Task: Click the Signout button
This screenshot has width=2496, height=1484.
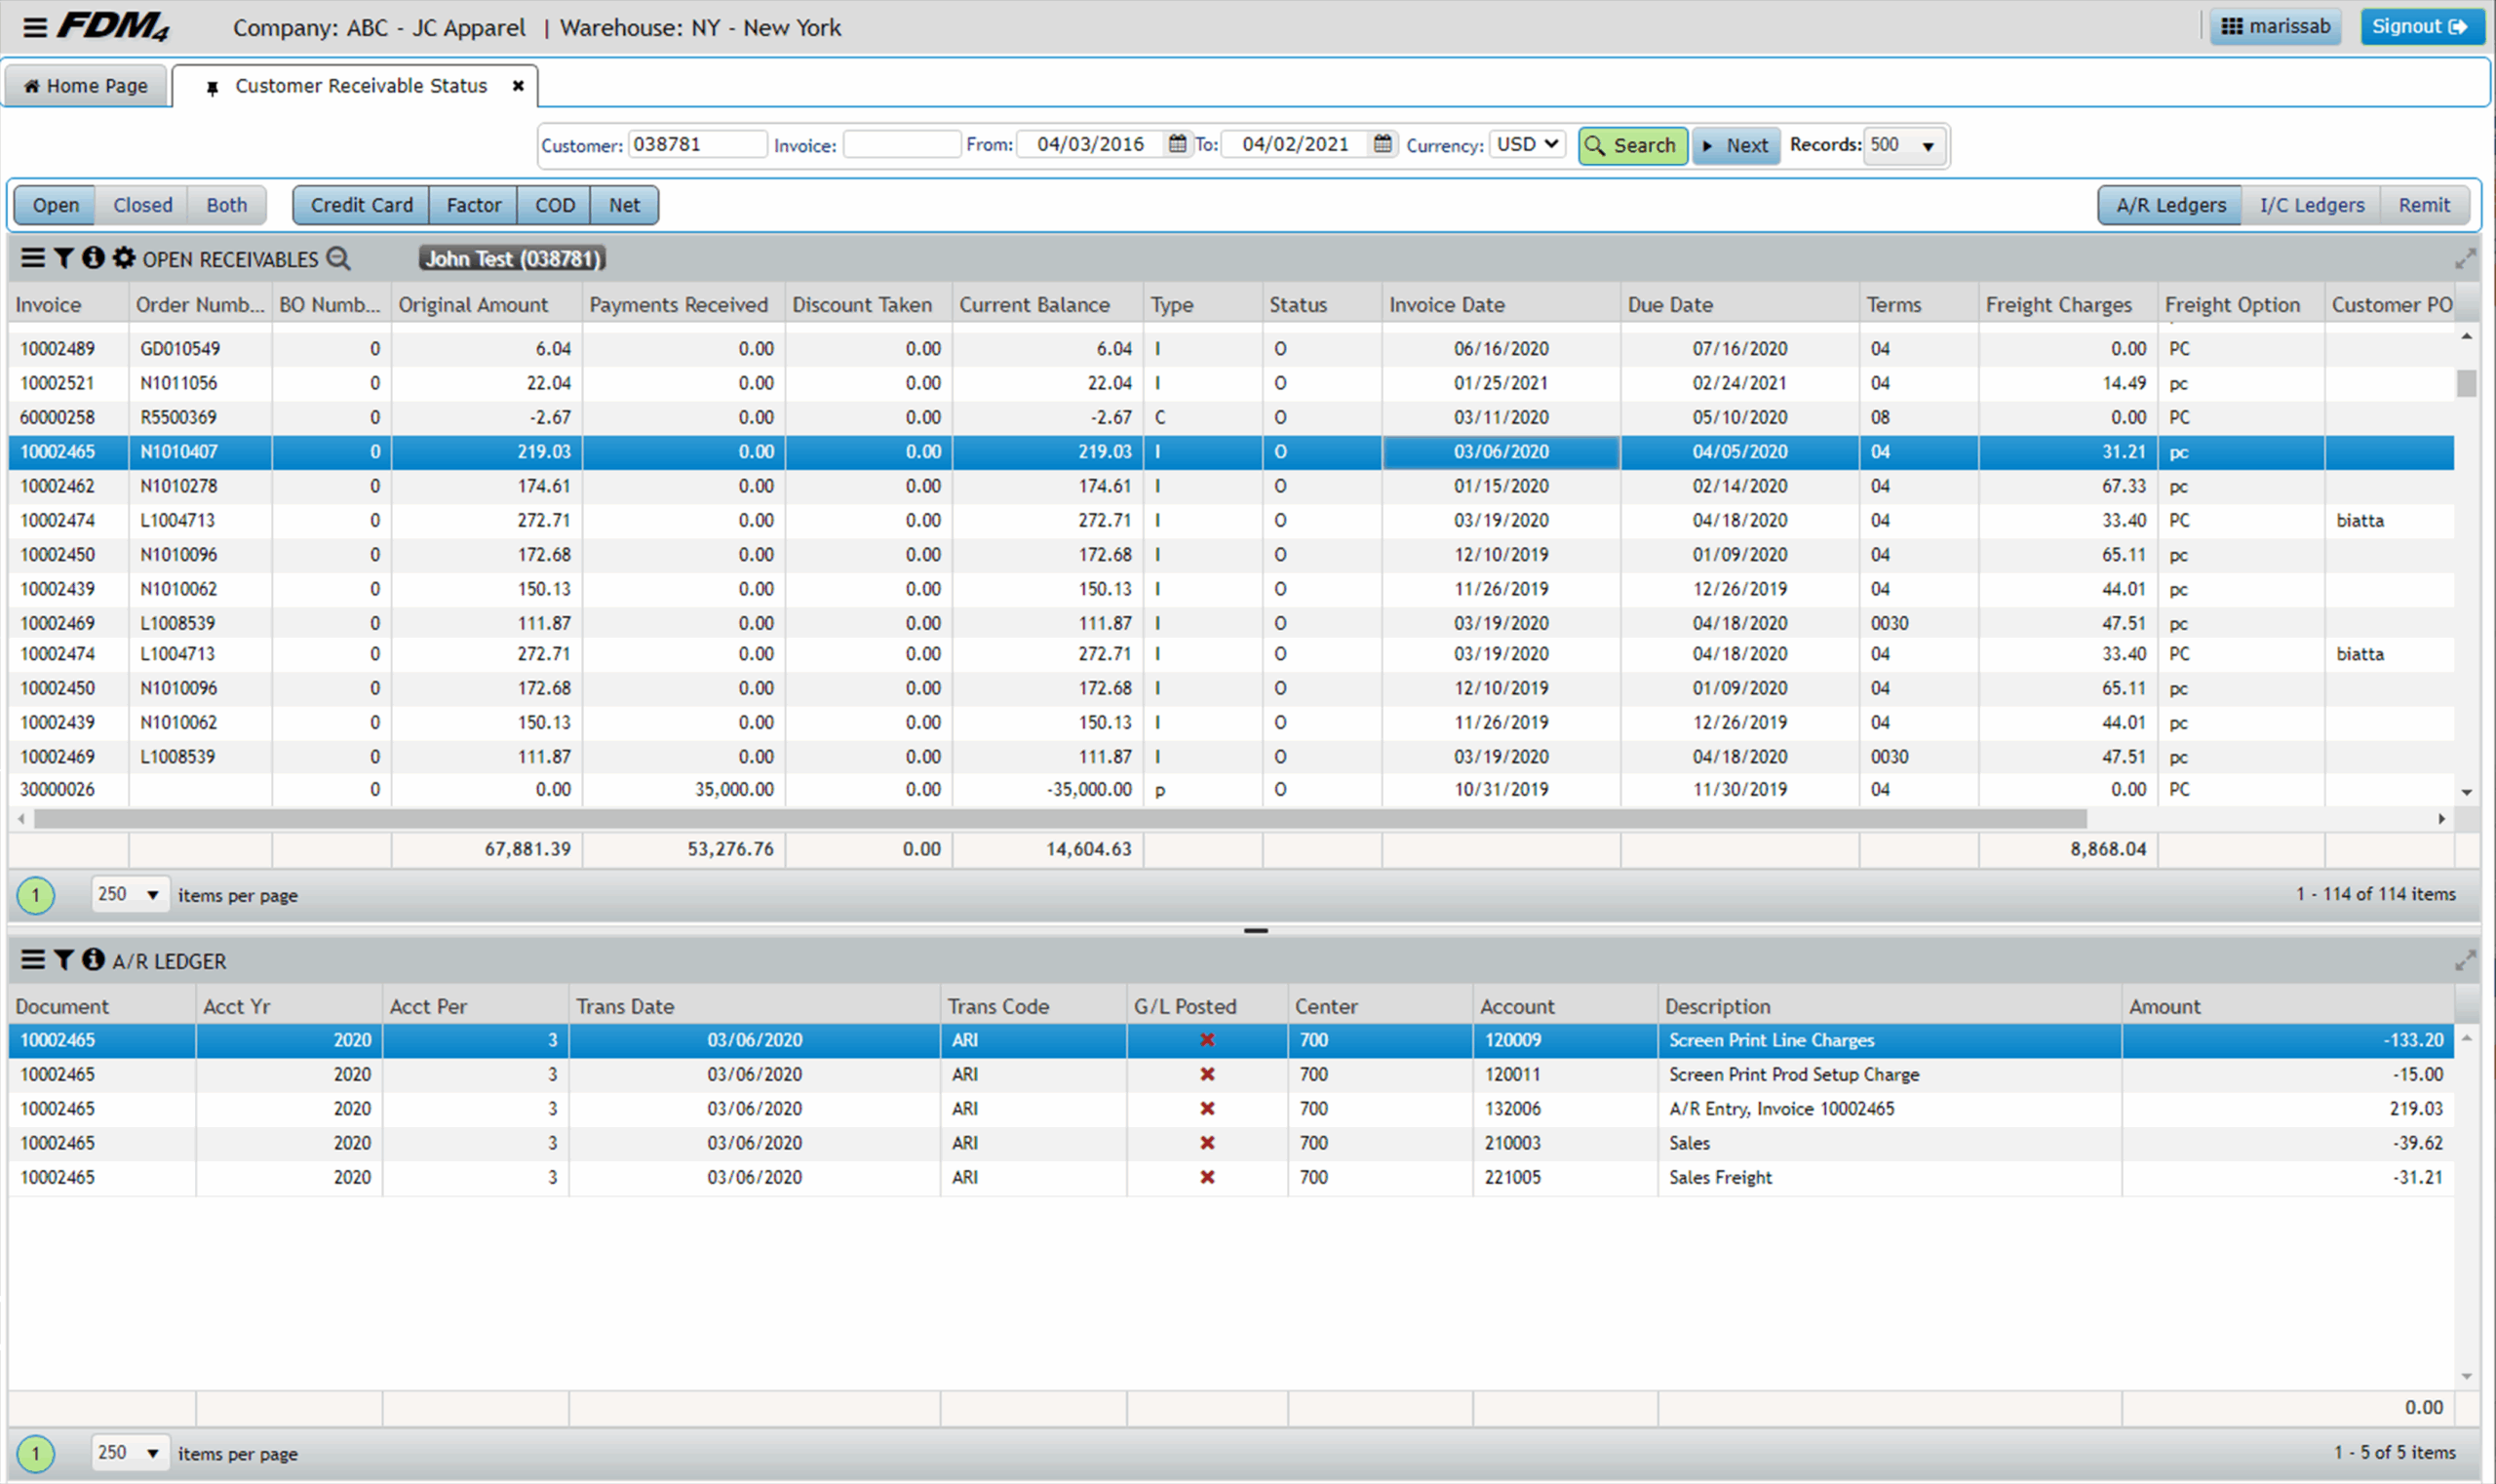Action: pos(2421,27)
